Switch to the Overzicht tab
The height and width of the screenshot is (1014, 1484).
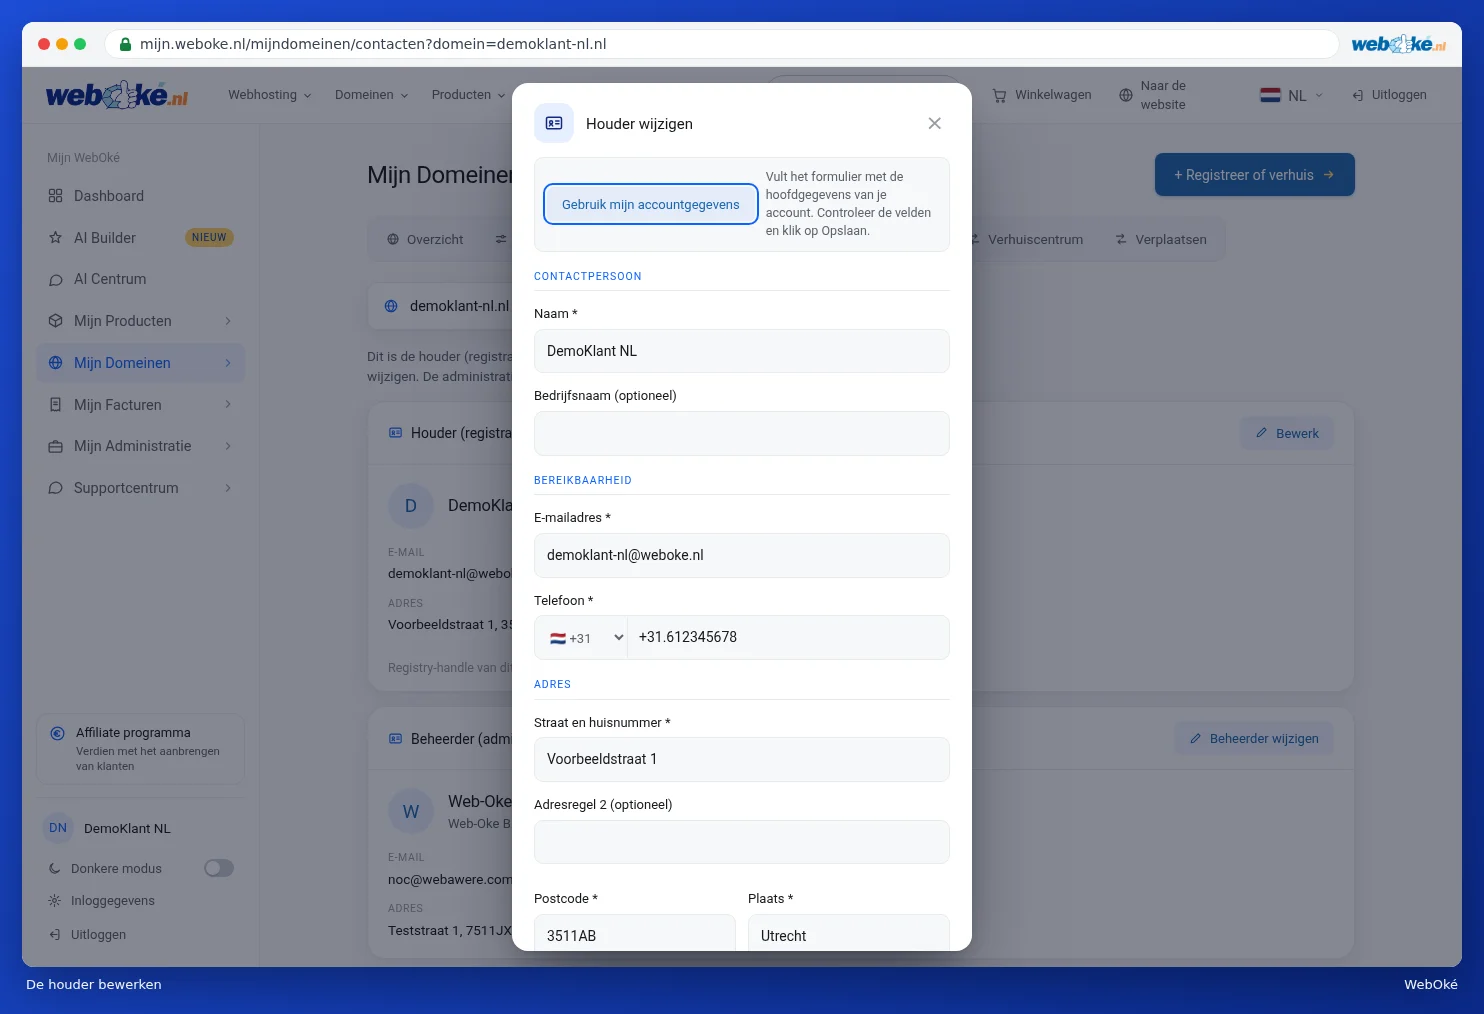pos(425,240)
